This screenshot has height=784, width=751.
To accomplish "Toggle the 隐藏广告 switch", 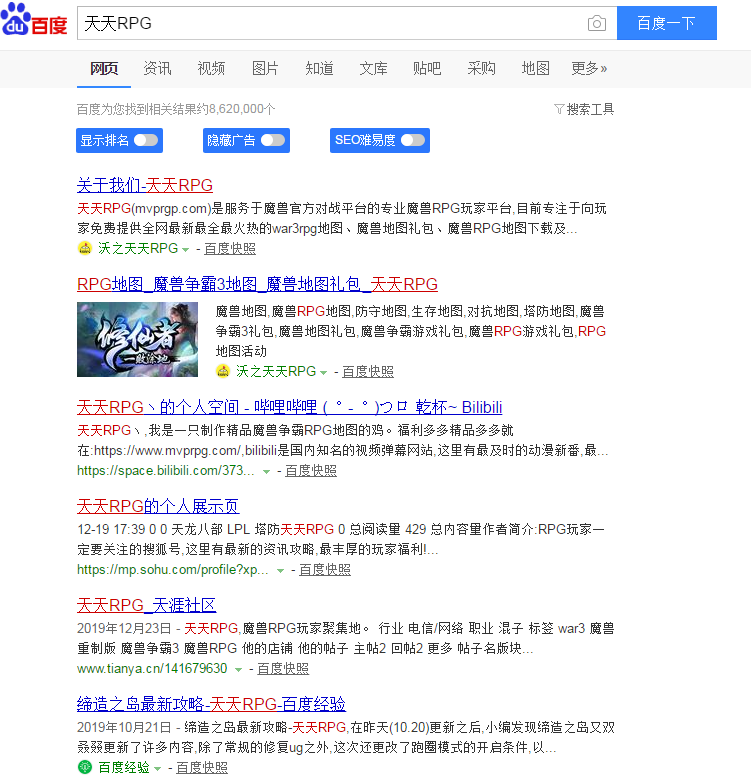I will click(273, 140).
